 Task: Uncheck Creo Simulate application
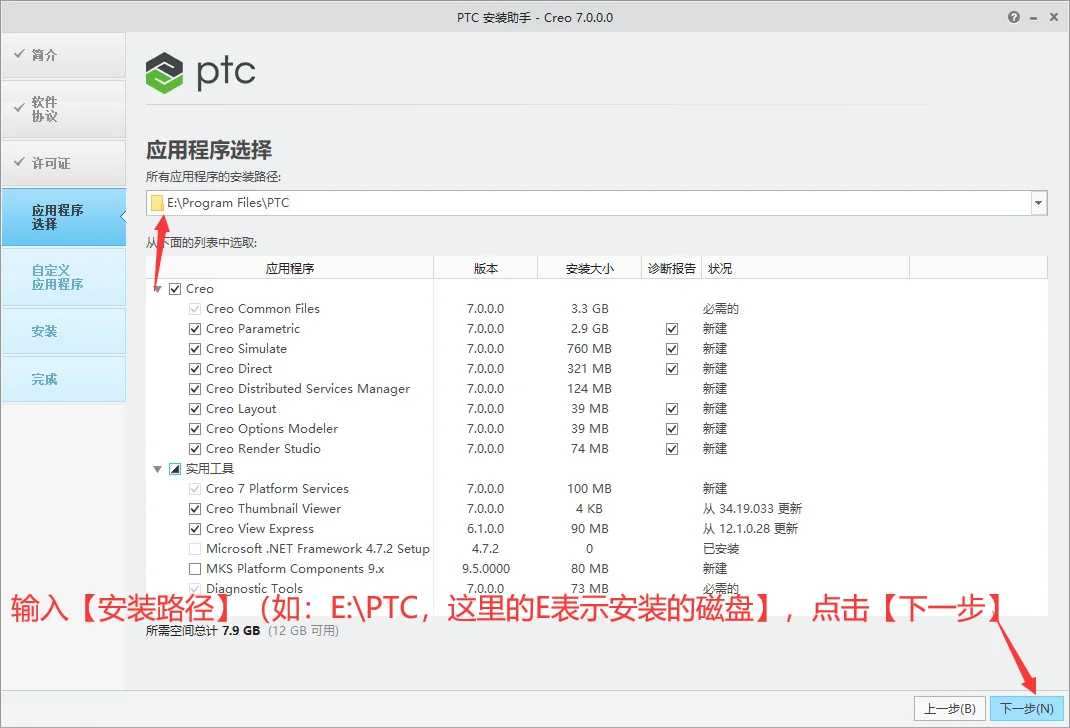pyautogui.click(x=194, y=349)
